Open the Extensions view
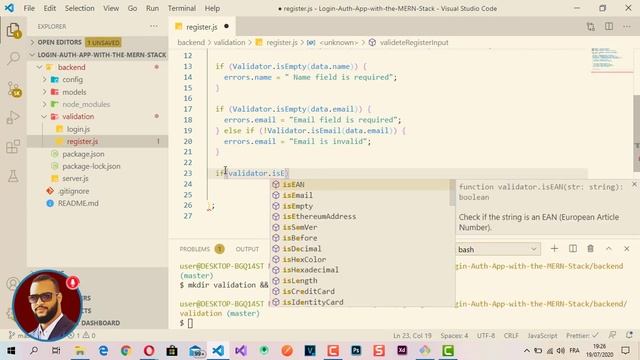The height and width of the screenshot is (360, 640). tap(13, 146)
